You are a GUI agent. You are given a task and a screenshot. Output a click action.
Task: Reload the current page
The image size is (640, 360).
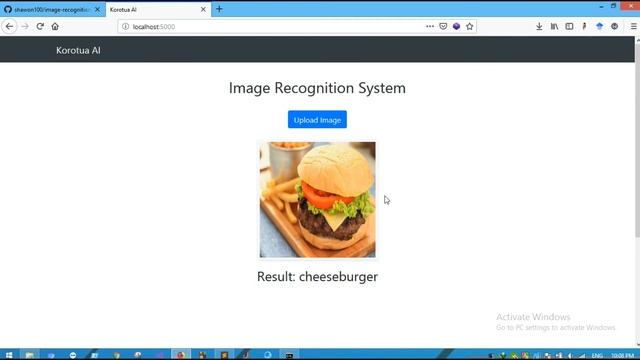pyautogui.click(x=40, y=27)
